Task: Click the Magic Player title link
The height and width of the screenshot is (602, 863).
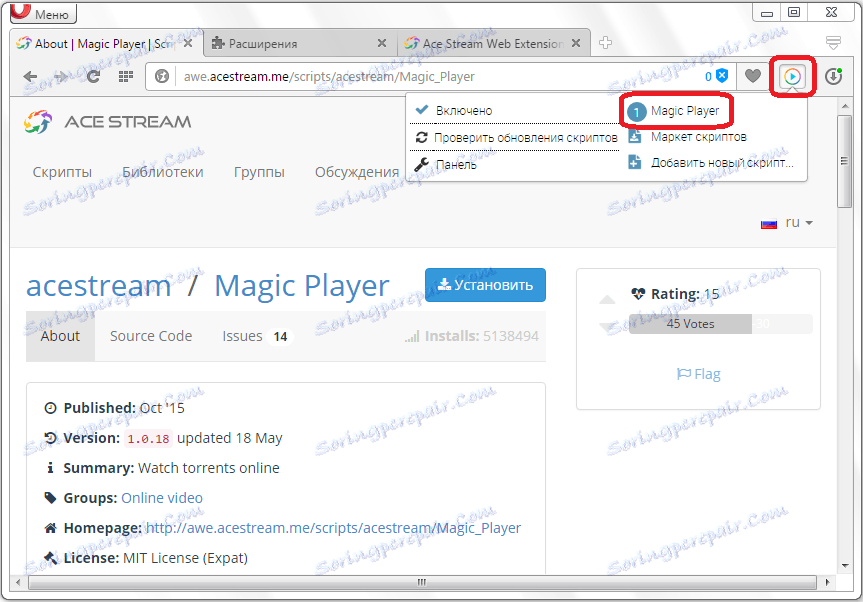Action: point(302,286)
